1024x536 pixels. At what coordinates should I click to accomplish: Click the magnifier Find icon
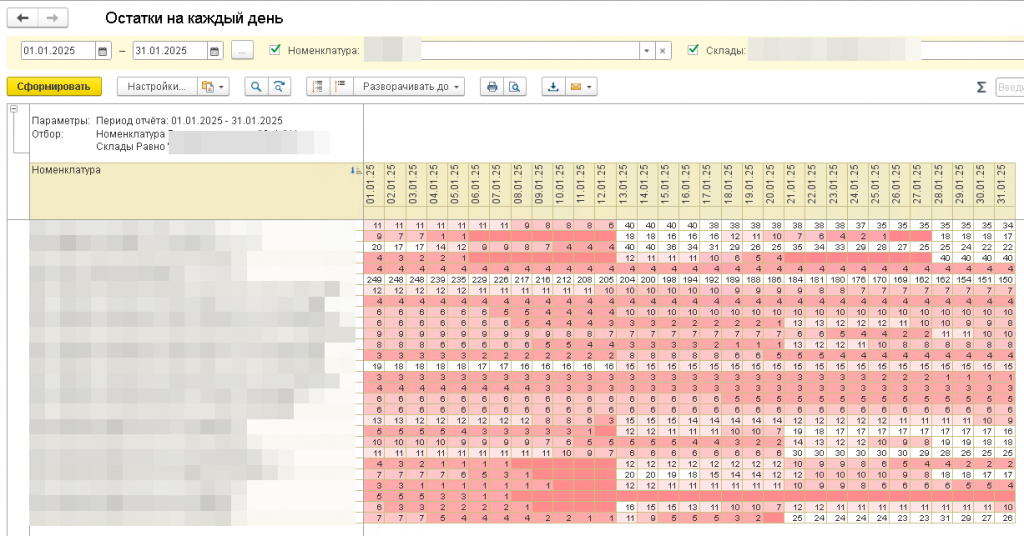256,87
